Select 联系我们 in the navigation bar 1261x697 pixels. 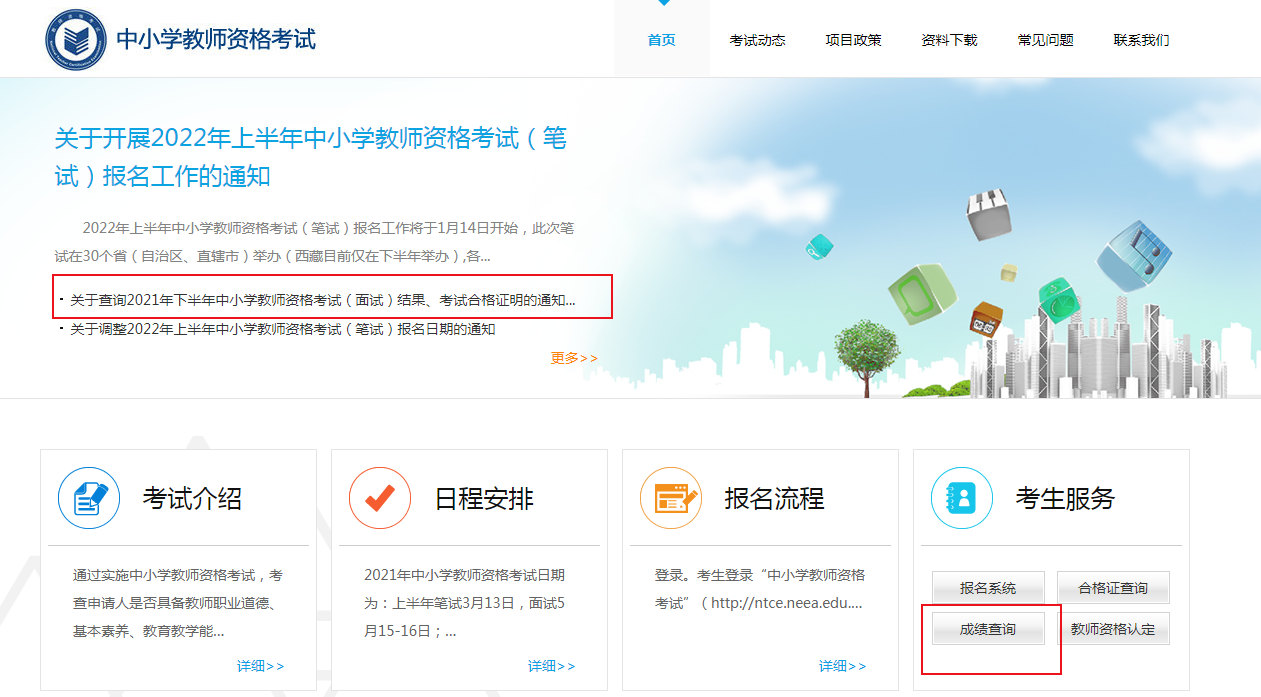coord(1141,40)
